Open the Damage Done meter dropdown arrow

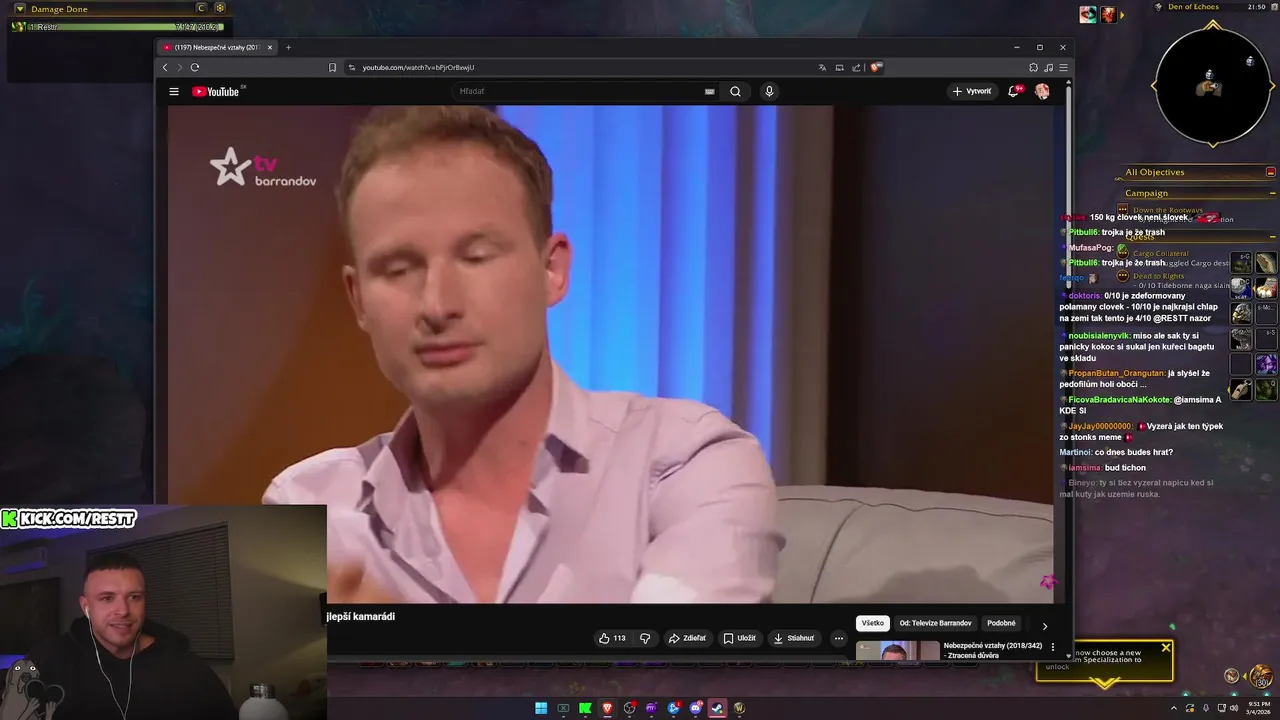click(19, 8)
